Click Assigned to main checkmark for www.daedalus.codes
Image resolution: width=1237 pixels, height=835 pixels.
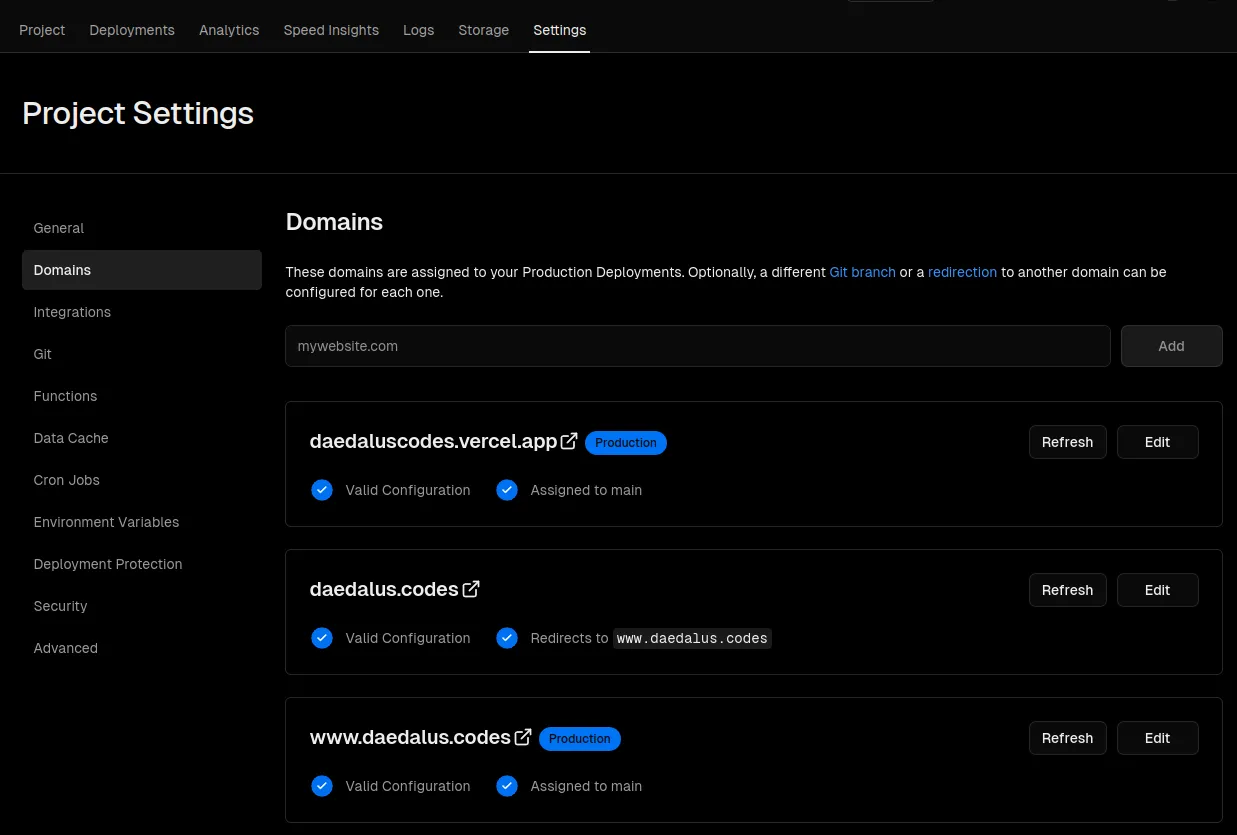point(507,786)
